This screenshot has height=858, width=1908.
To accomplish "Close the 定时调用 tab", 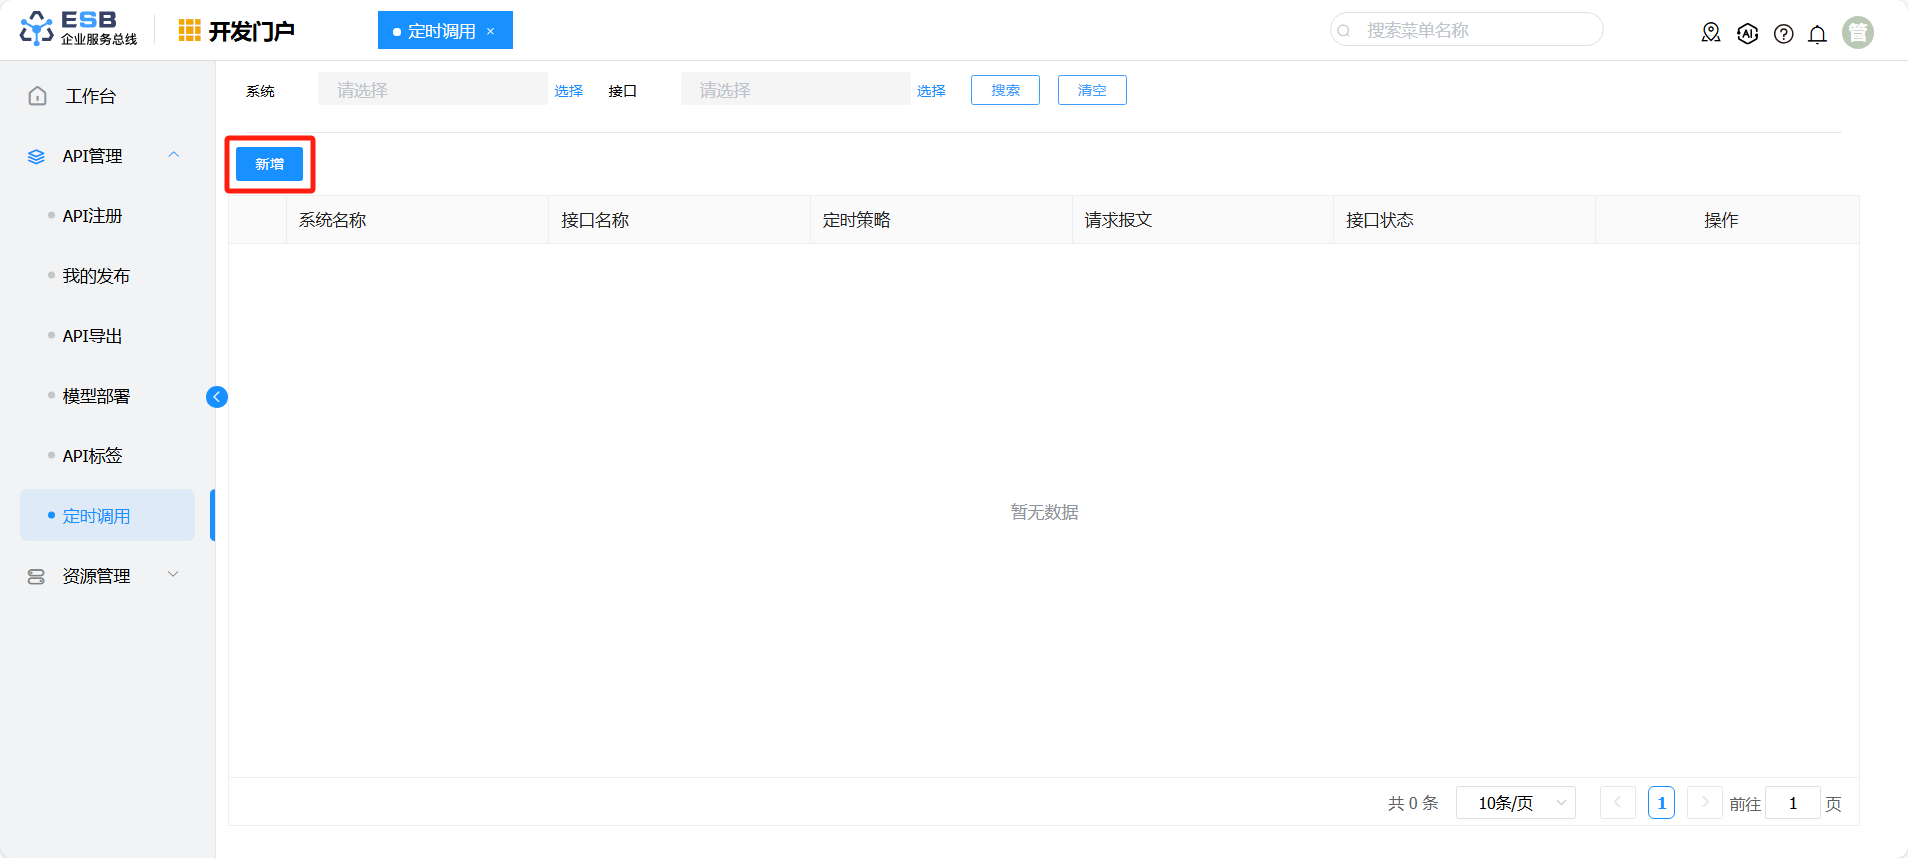I will click(x=491, y=31).
